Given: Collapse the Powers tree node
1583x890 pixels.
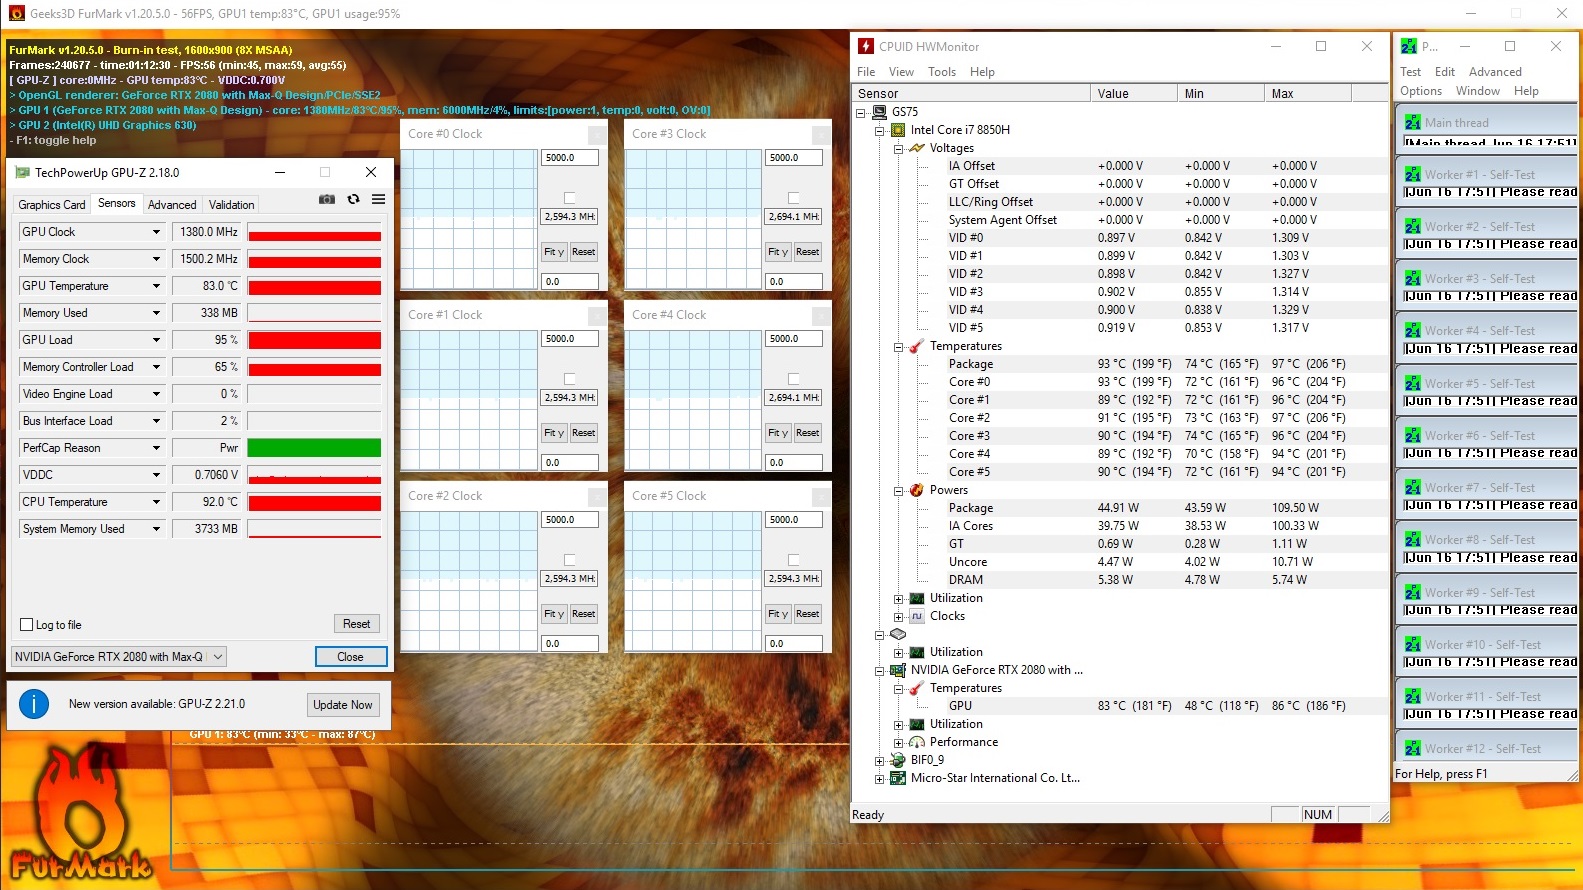Looking at the screenshot, I should (898, 490).
